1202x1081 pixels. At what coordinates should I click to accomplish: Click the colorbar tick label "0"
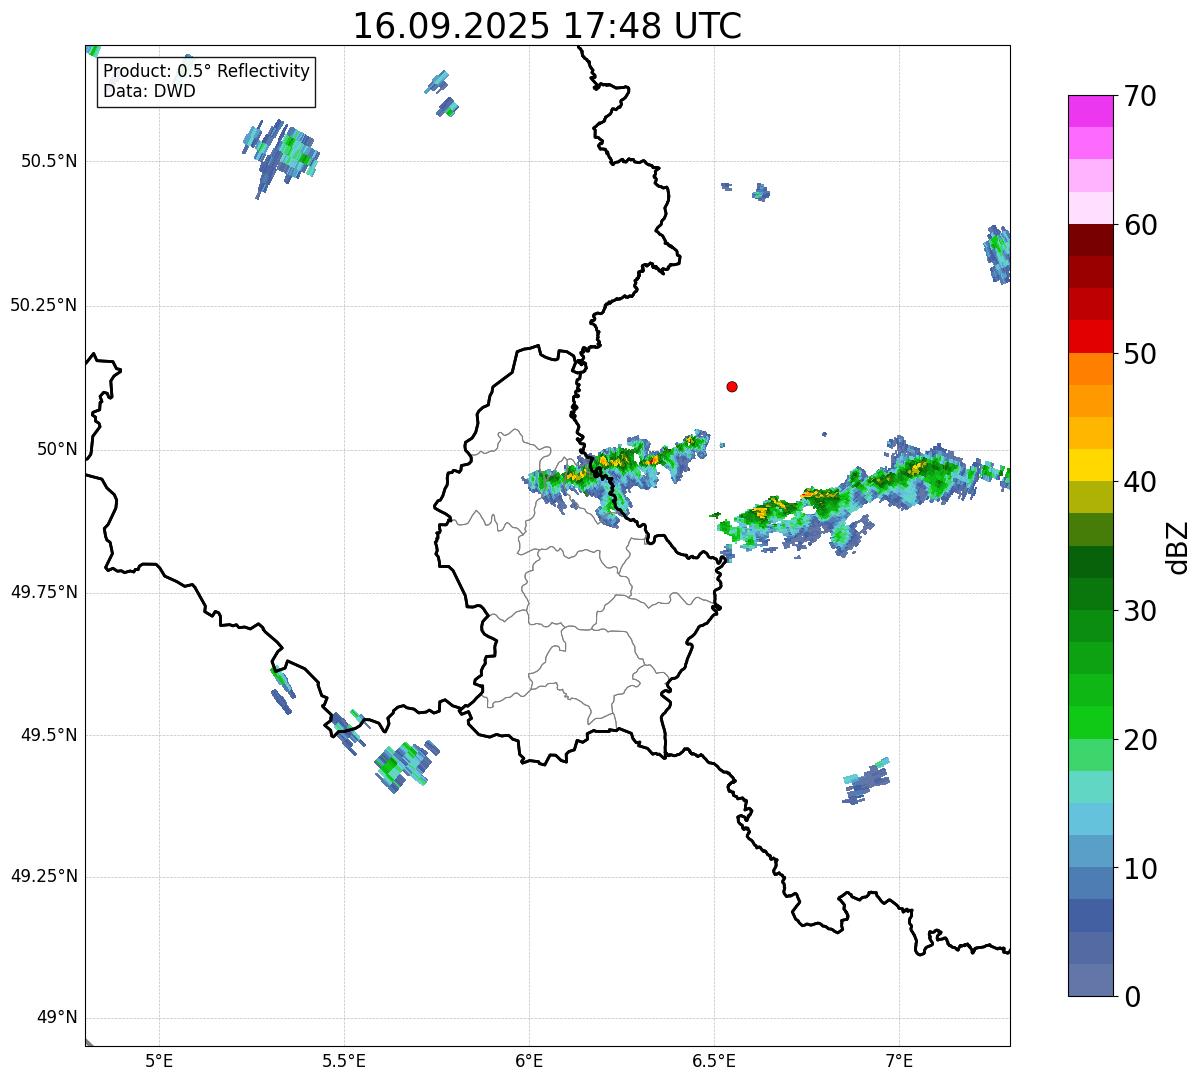(x=1132, y=997)
